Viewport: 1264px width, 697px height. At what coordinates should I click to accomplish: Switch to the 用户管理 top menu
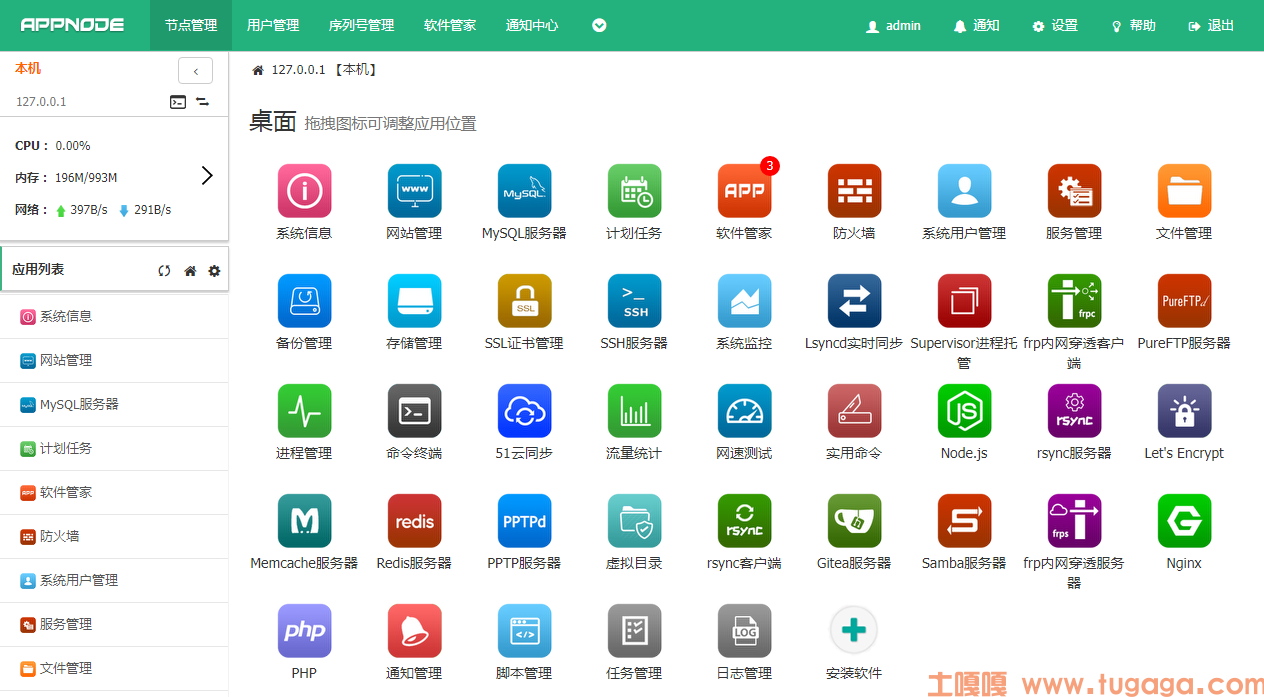[x=273, y=25]
